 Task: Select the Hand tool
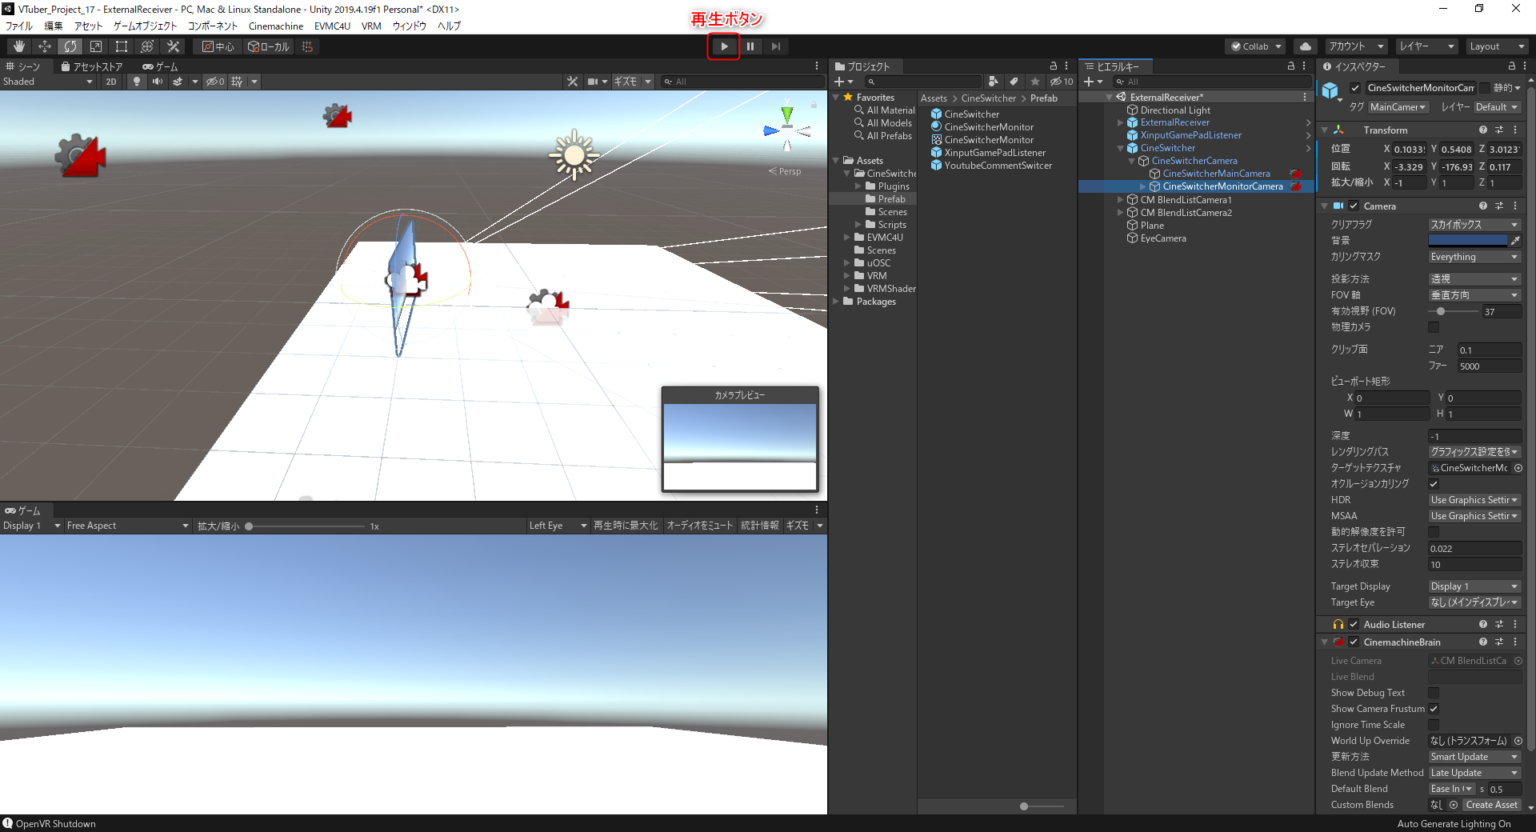(19, 46)
